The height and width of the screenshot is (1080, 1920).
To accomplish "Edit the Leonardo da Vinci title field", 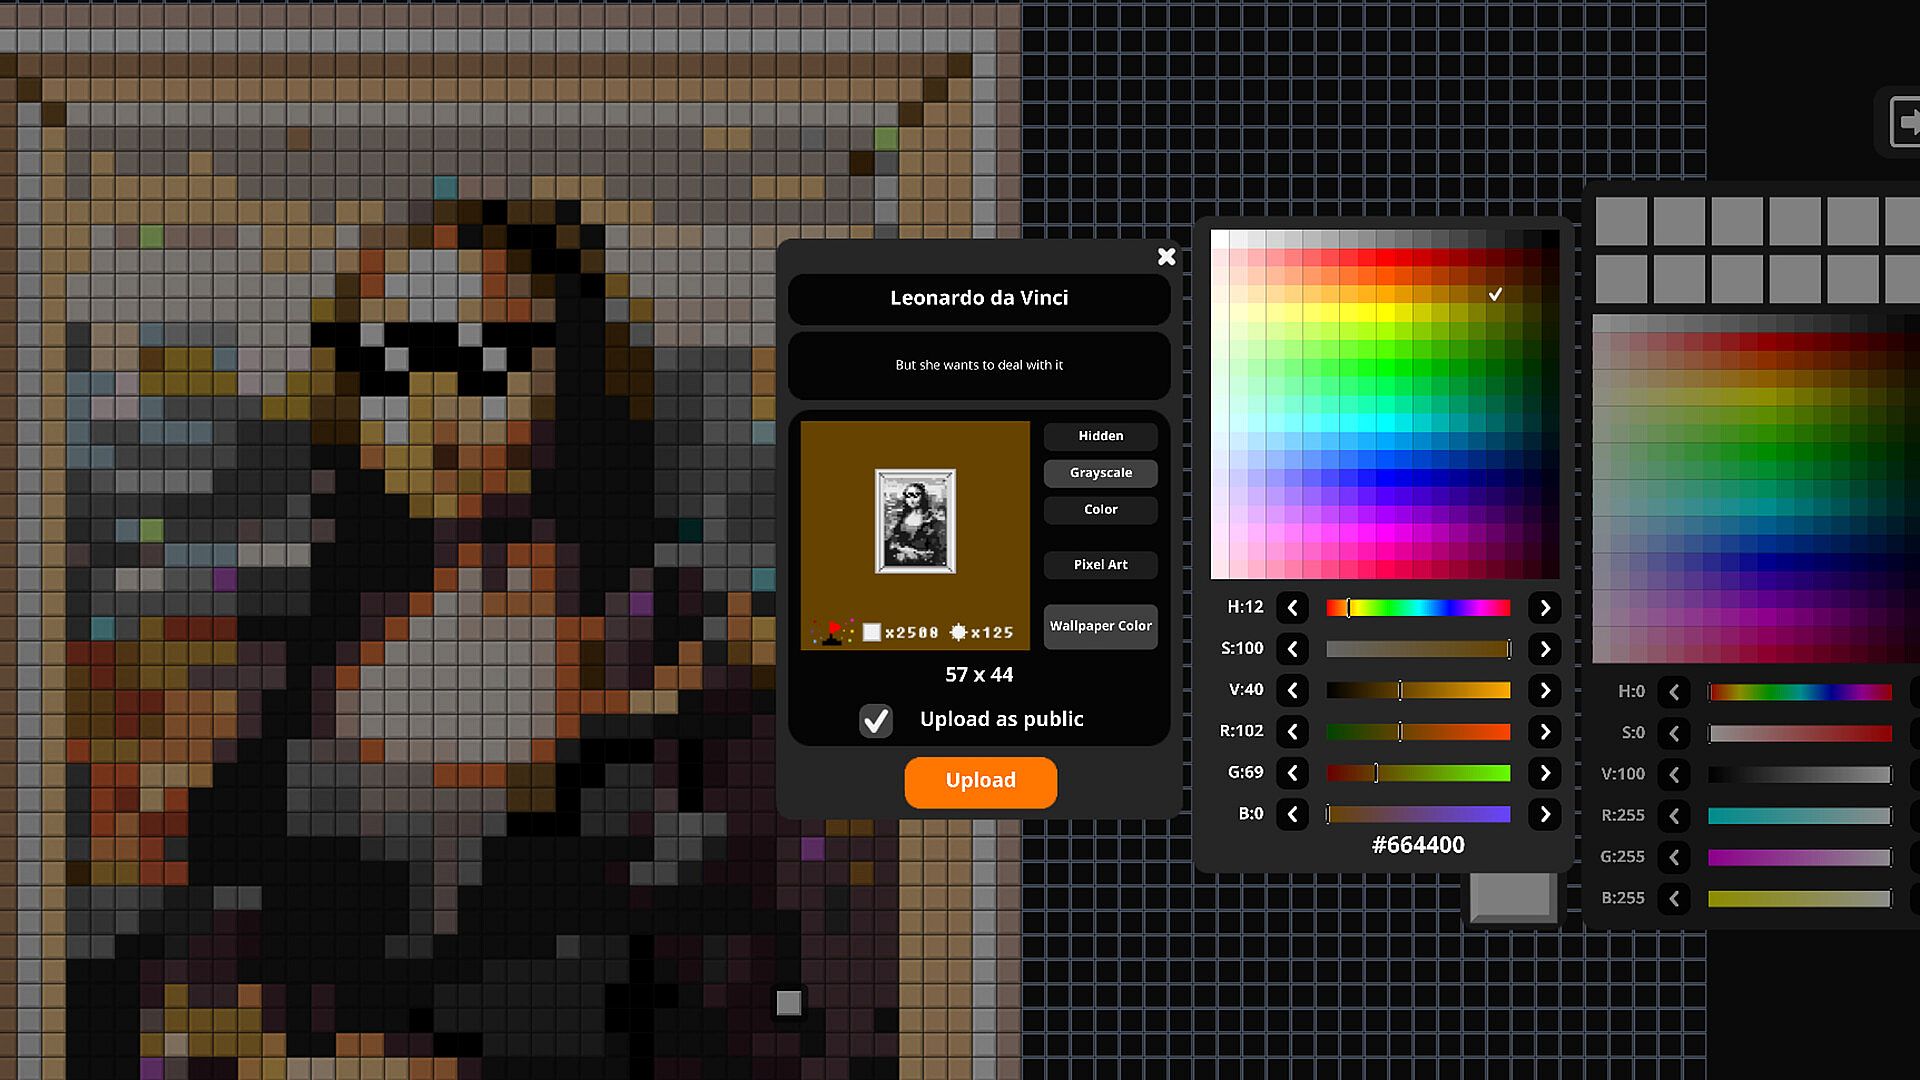I will (979, 298).
